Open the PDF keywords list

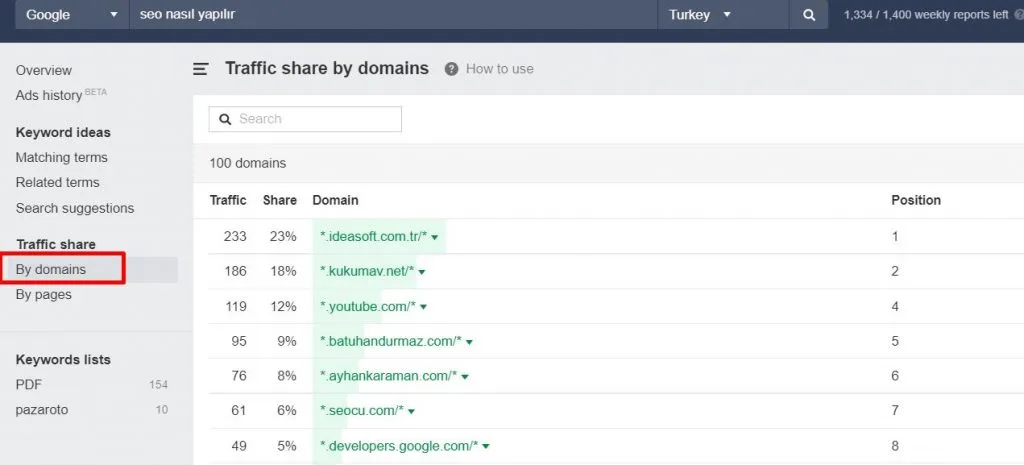click(29, 385)
